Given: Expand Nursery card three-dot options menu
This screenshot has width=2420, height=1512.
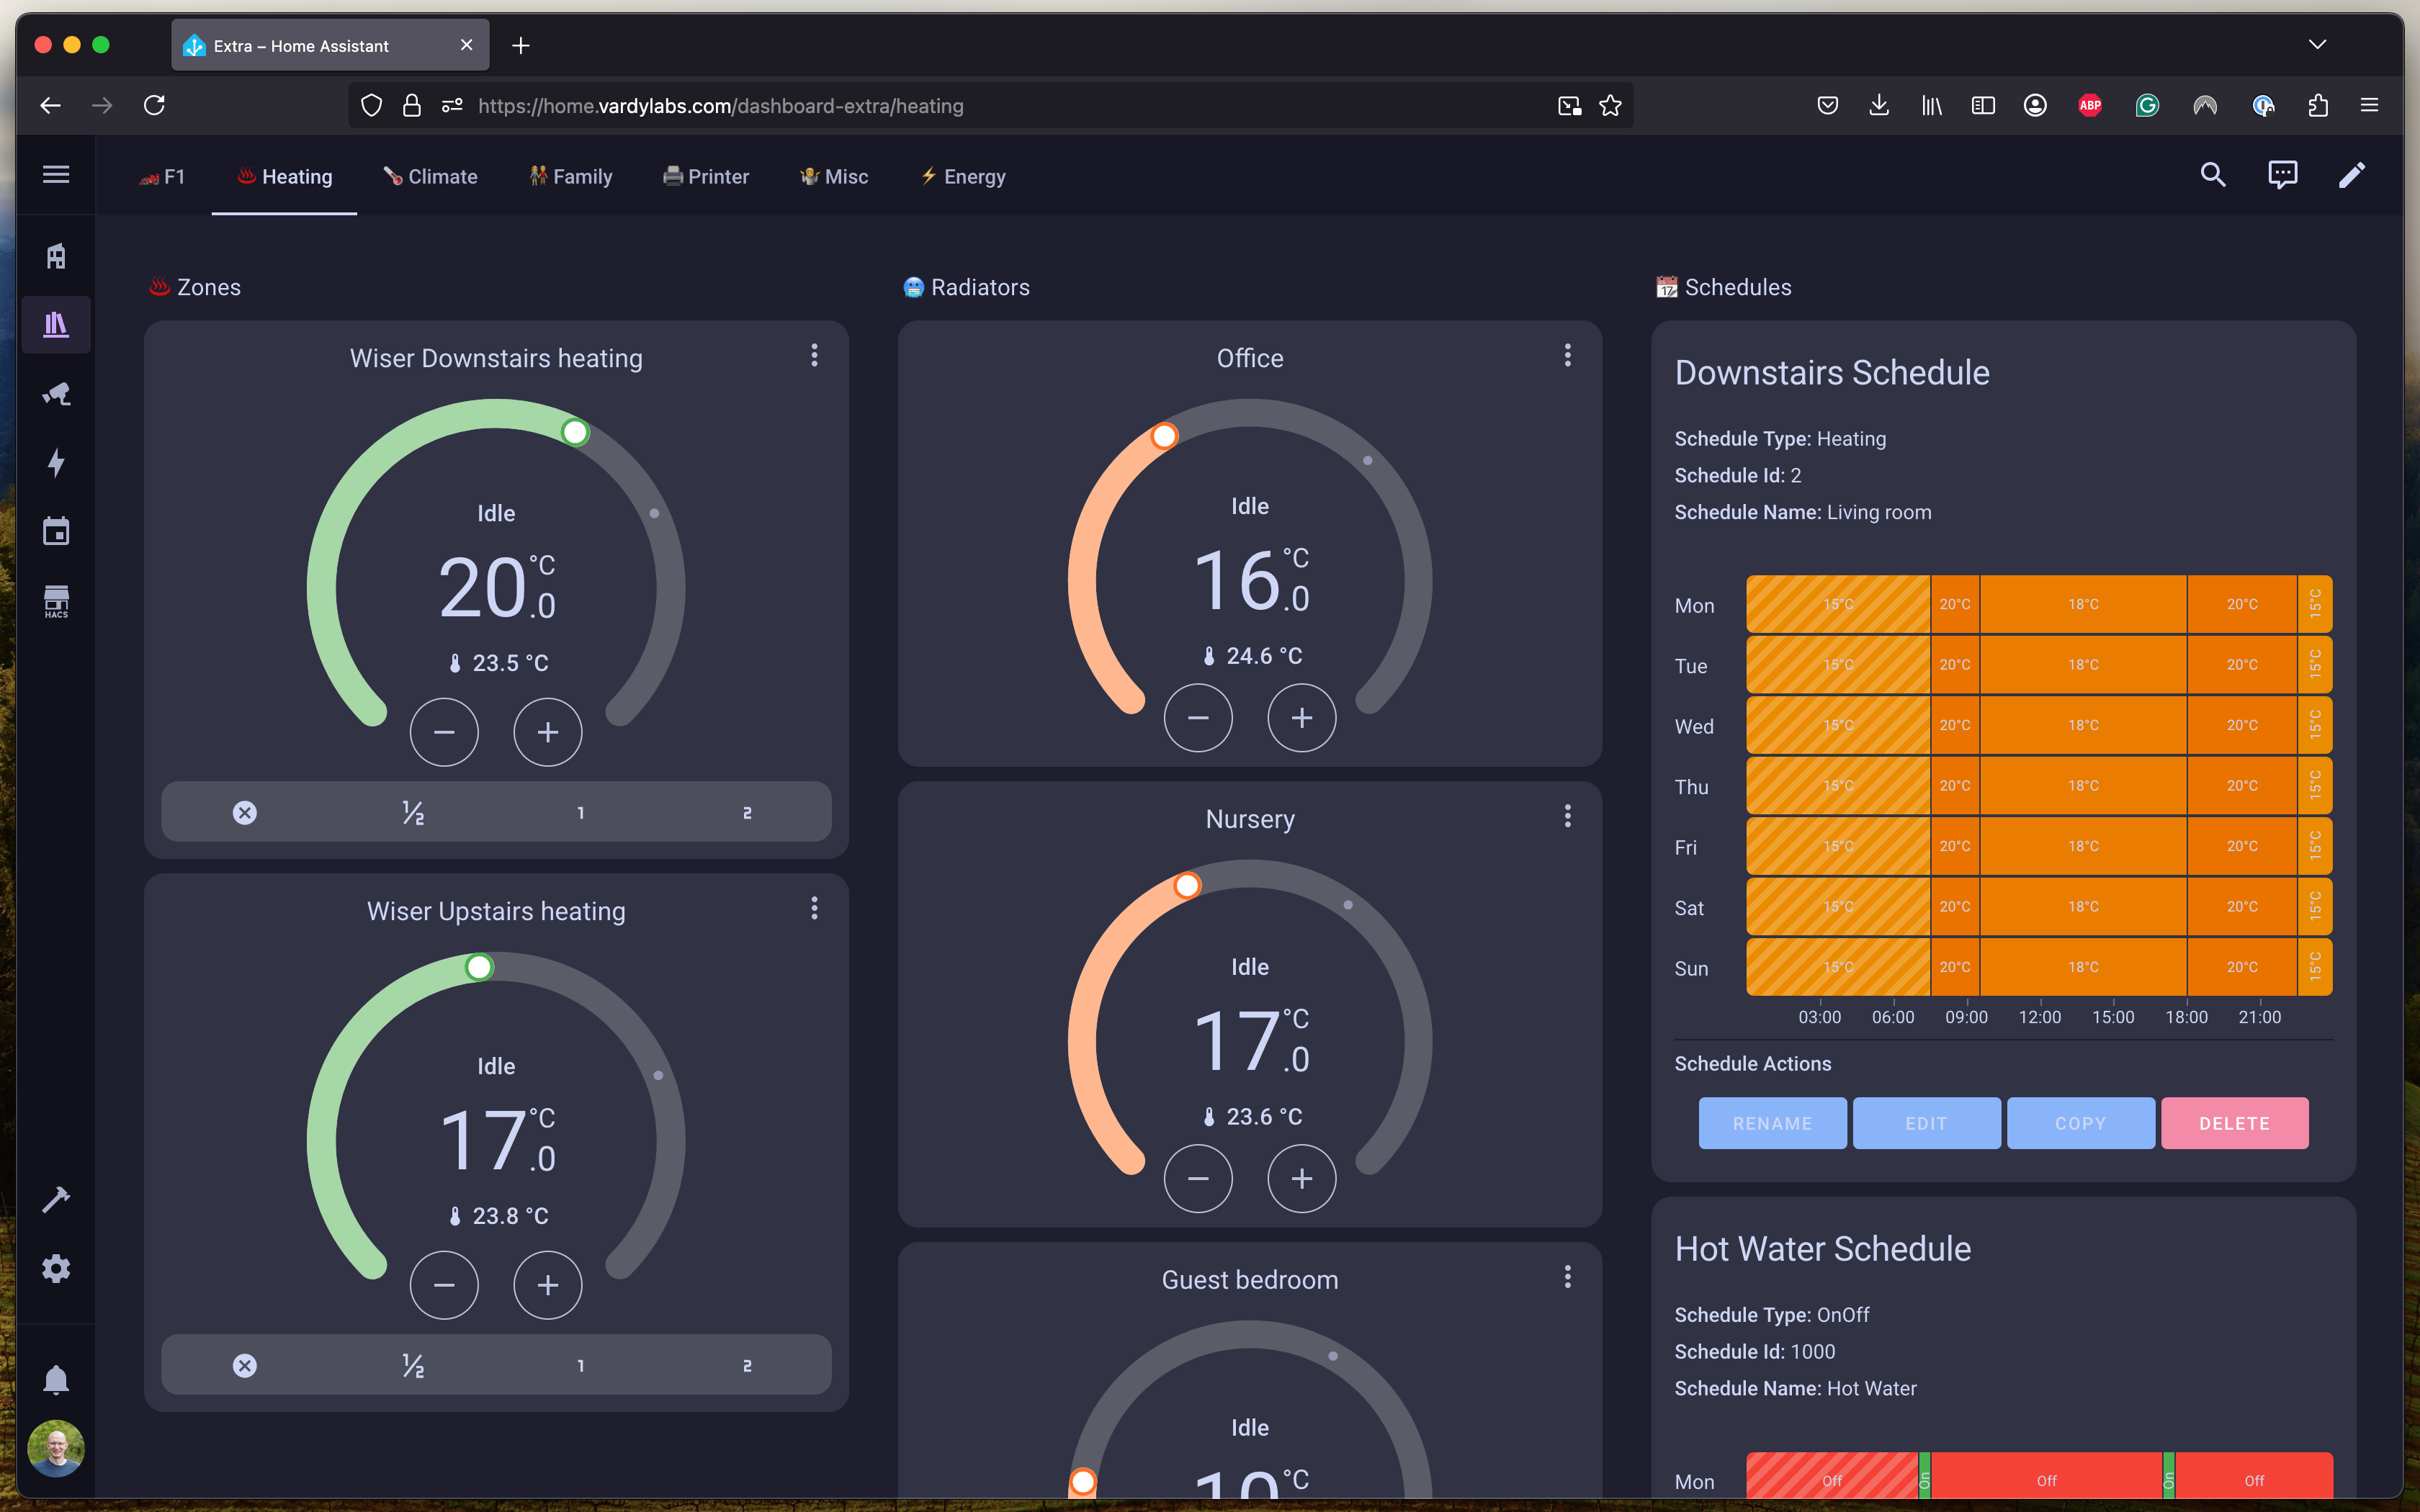Looking at the screenshot, I should tap(1567, 817).
